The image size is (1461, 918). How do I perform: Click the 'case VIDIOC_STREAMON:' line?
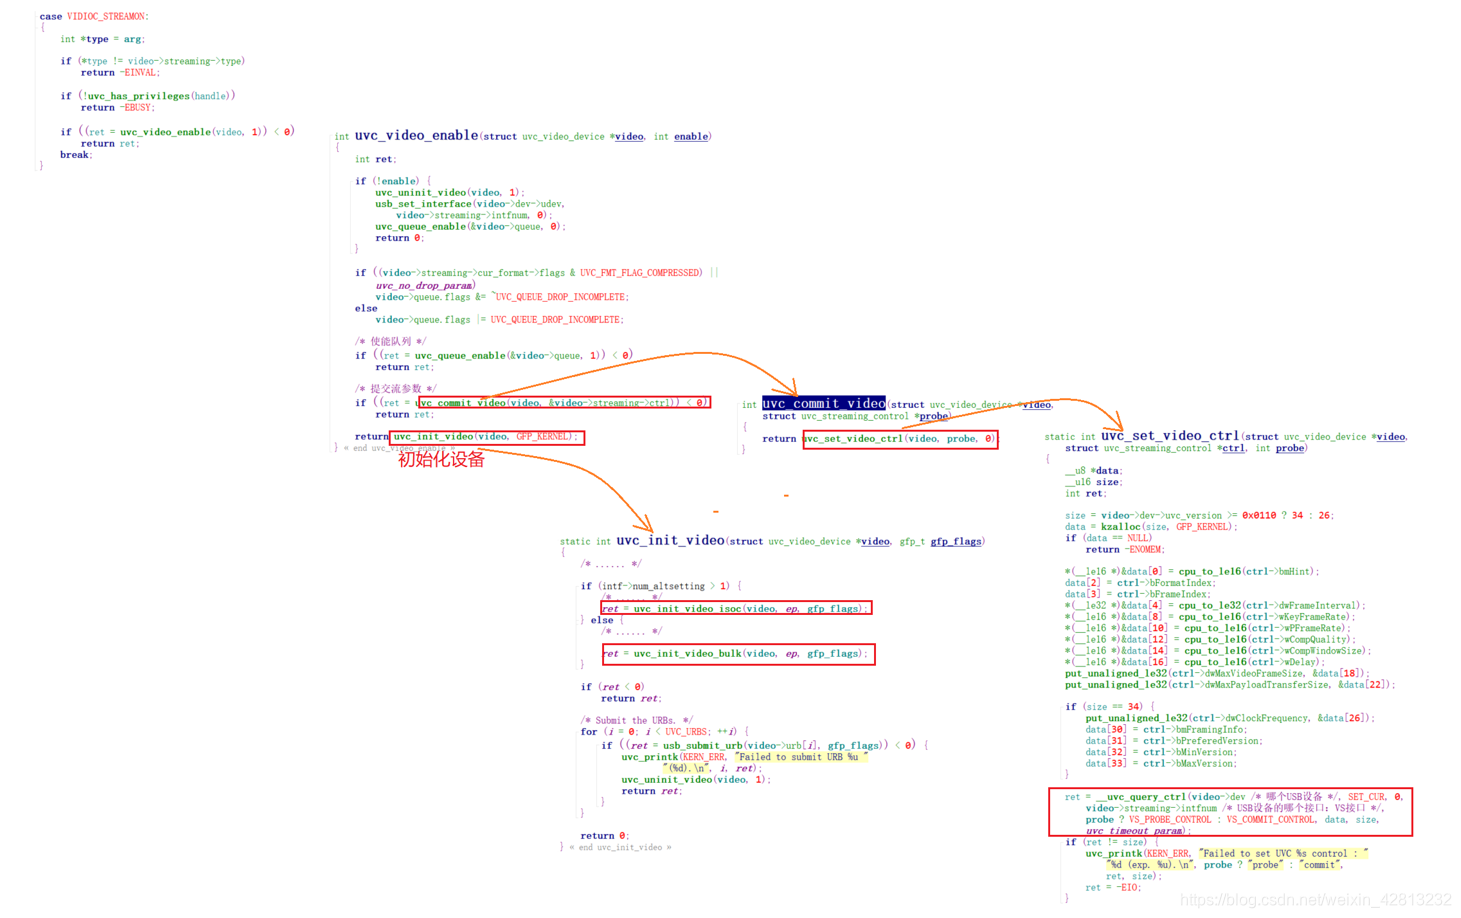[x=94, y=17]
